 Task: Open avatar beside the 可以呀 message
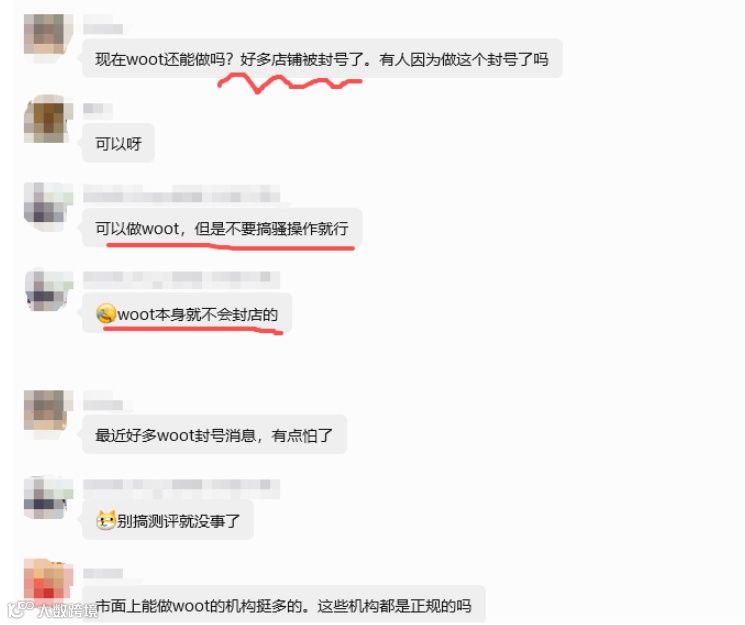coord(48,119)
